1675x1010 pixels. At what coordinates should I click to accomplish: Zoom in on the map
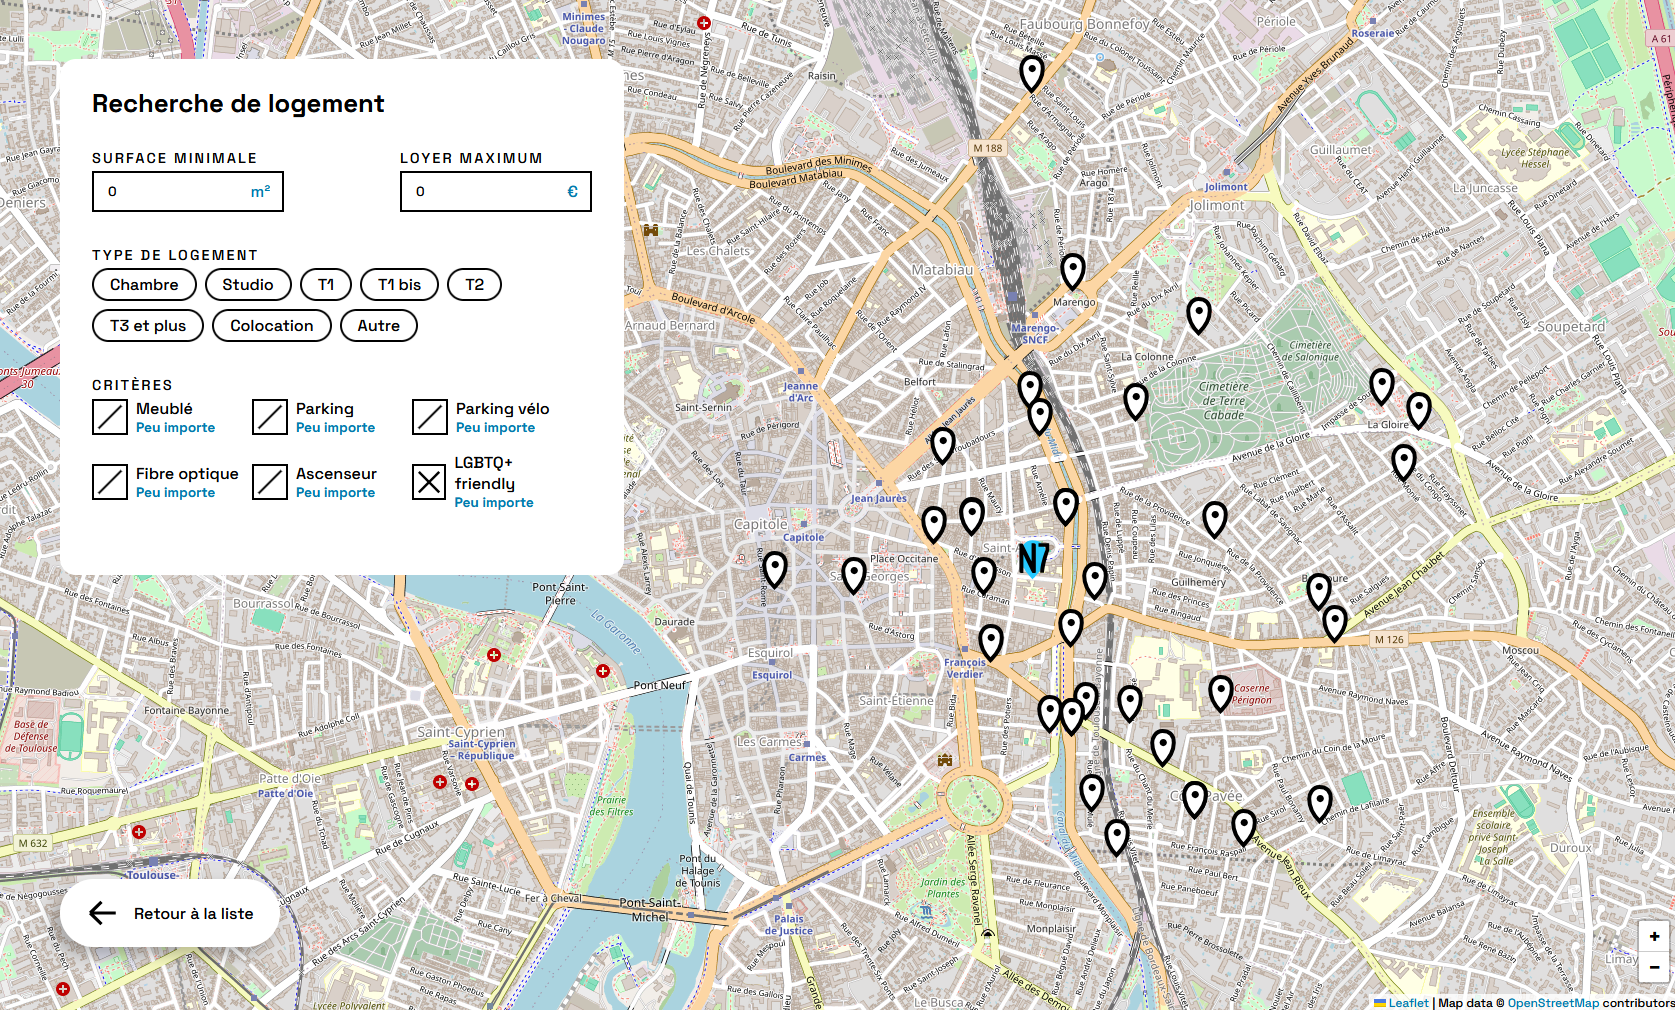[1654, 936]
